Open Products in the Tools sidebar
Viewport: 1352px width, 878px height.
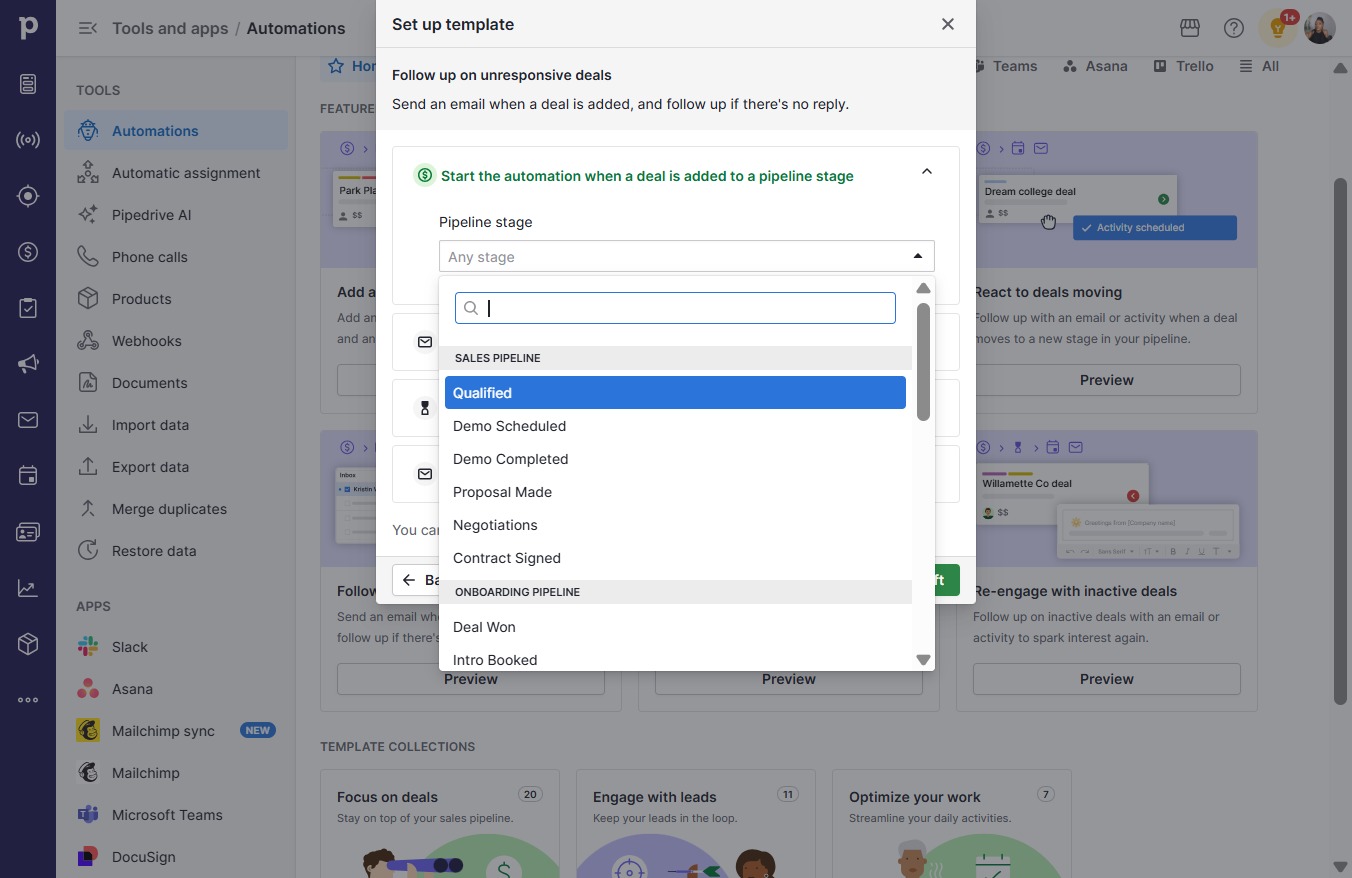(x=176, y=299)
